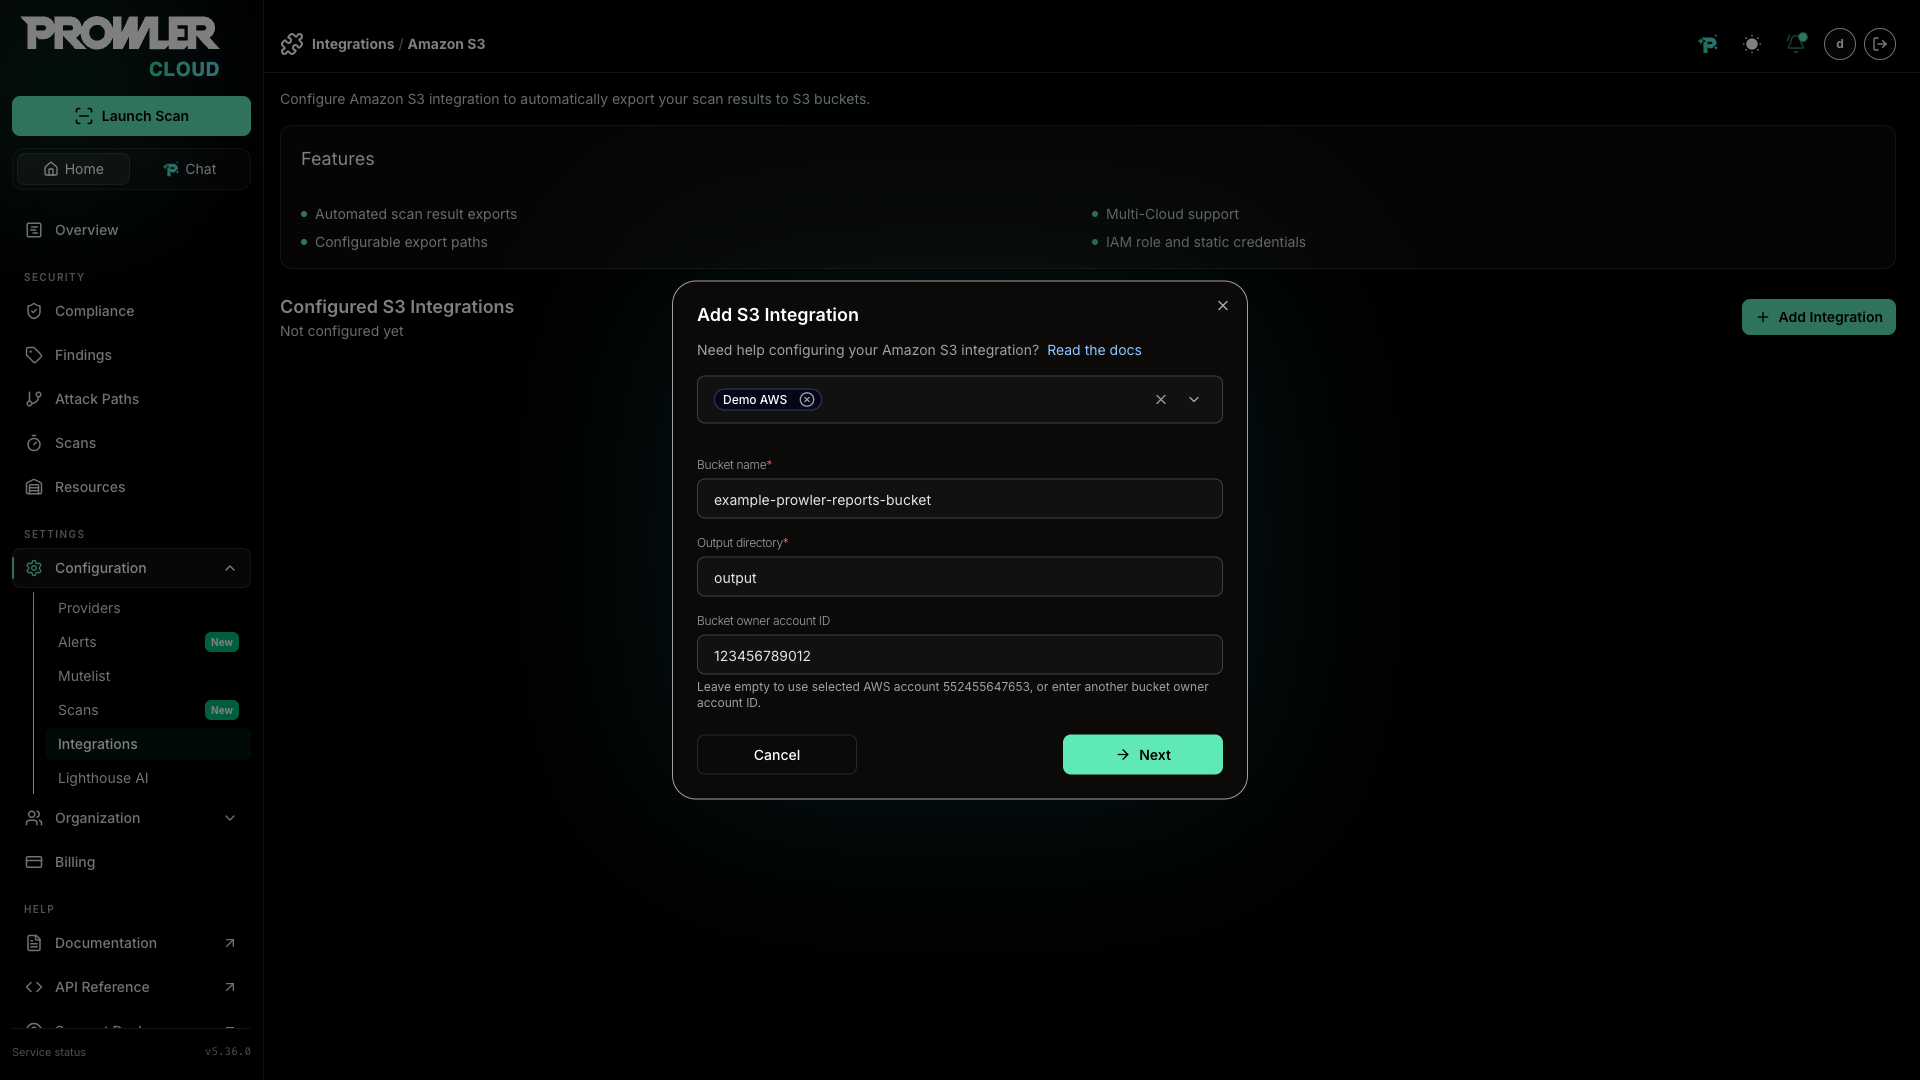Expand the provider selection dropdown arrow
Image resolution: width=1920 pixels, height=1080 pixels.
1194,399
